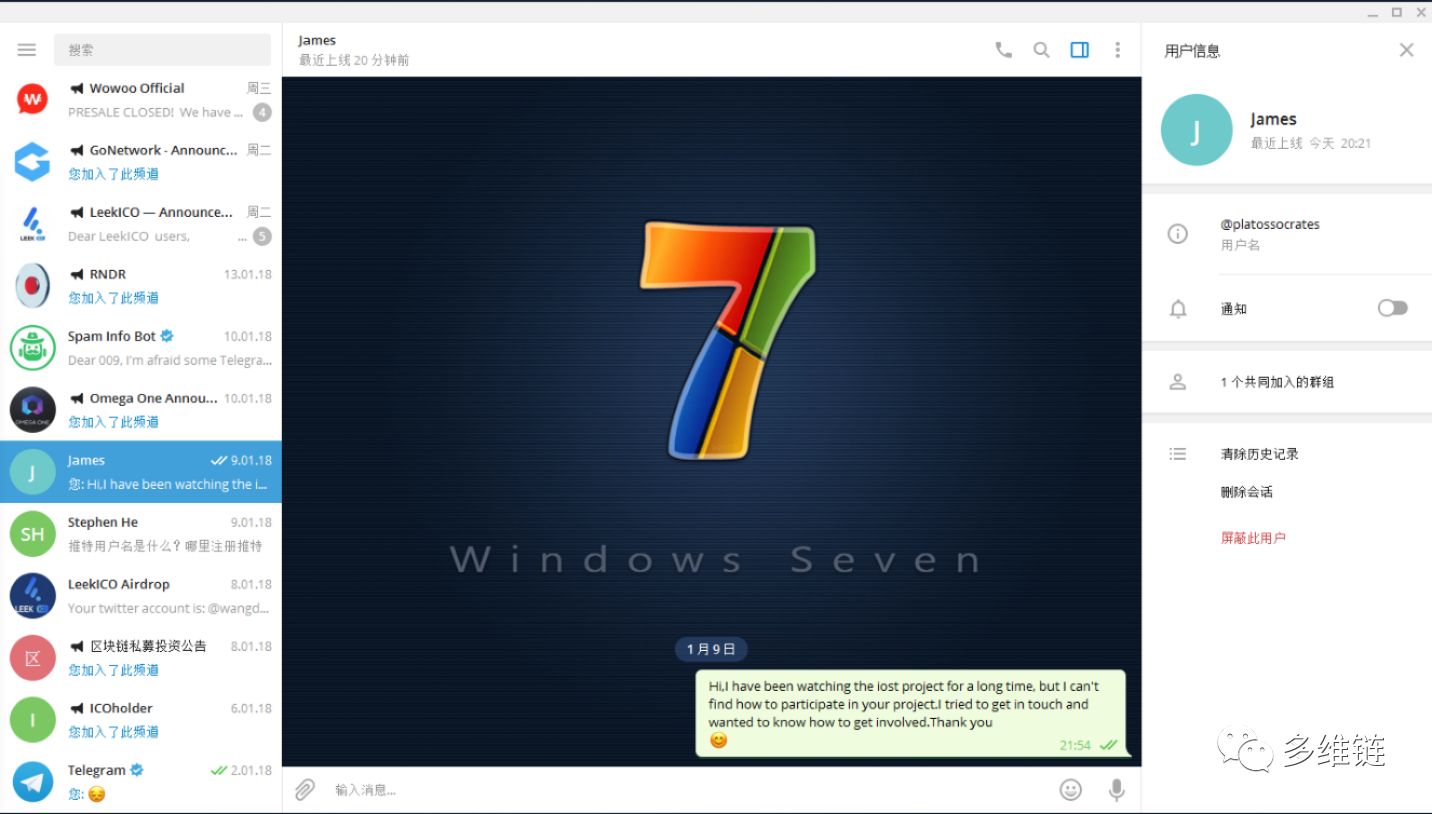Click 屏蔽此用户 to block this user
This screenshot has height=814, width=1432.
(x=1253, y=538)
